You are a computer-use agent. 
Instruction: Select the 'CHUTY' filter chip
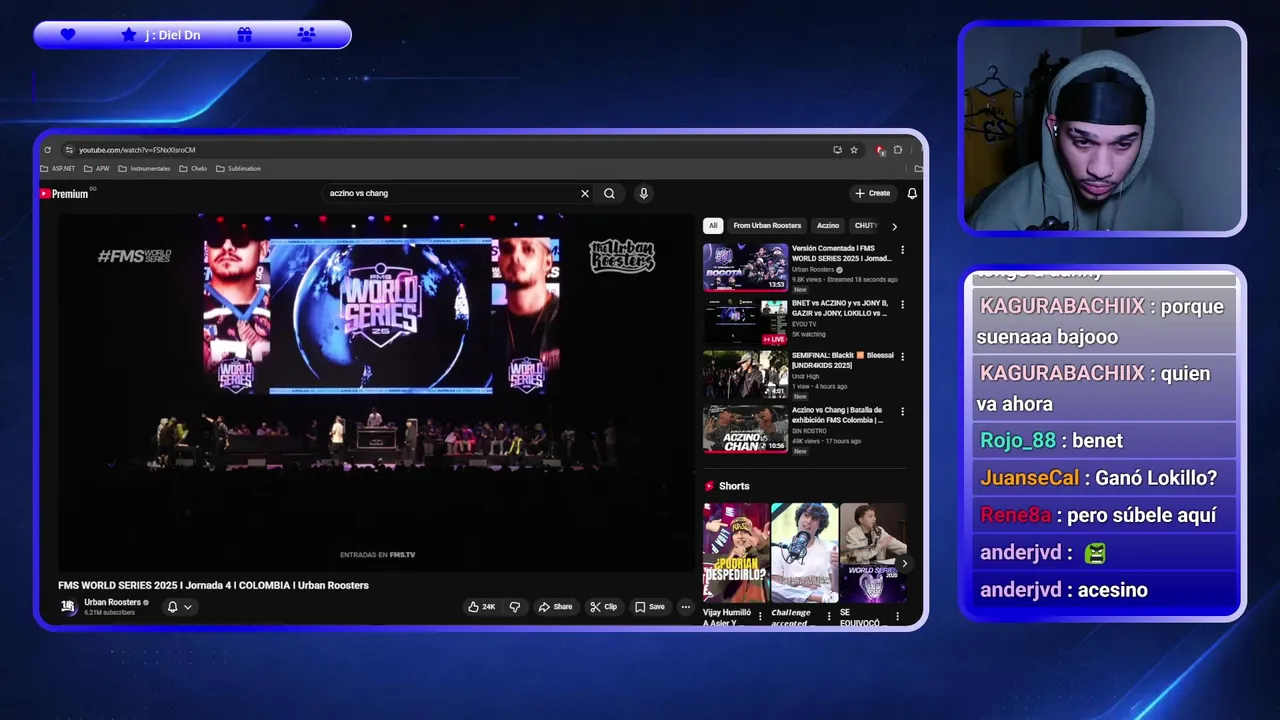[865, 226]
